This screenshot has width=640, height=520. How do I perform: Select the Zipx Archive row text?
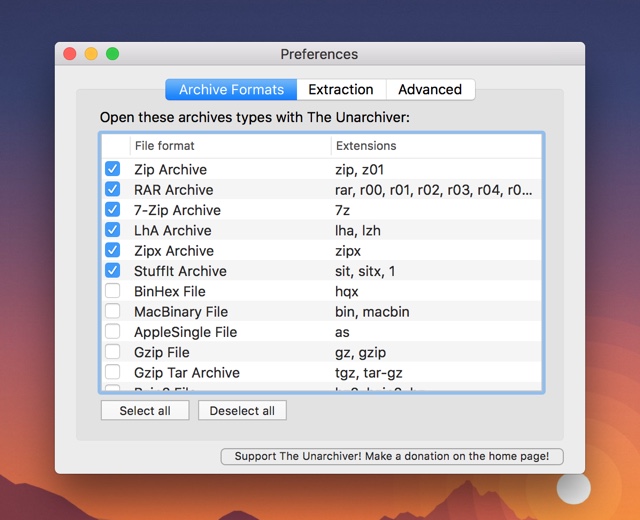pos(174,251)
